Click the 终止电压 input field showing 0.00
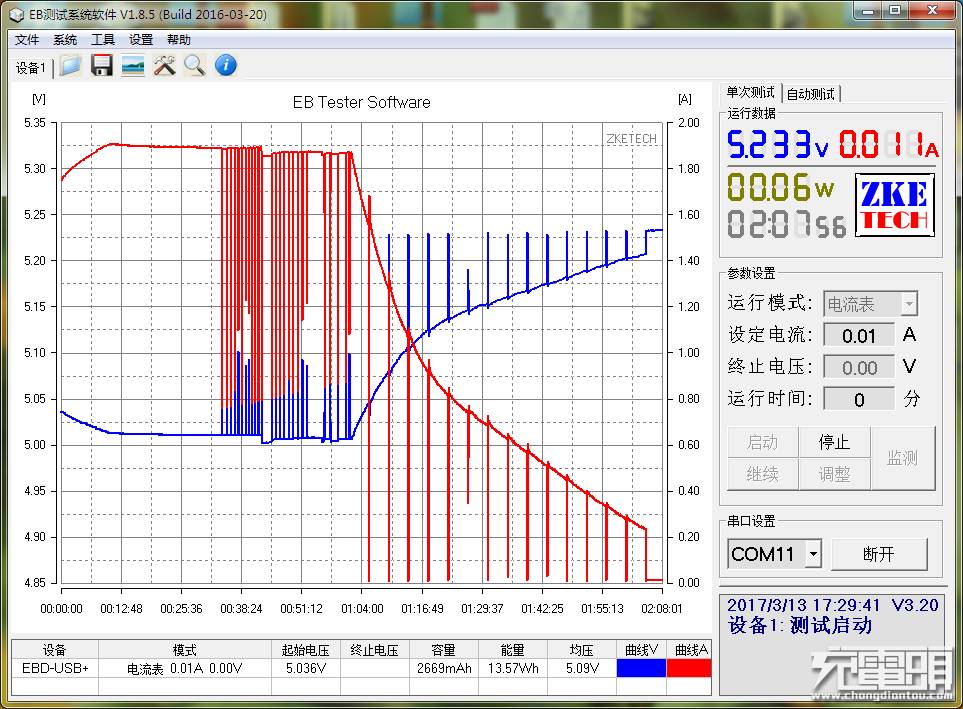 click(859, 367)
